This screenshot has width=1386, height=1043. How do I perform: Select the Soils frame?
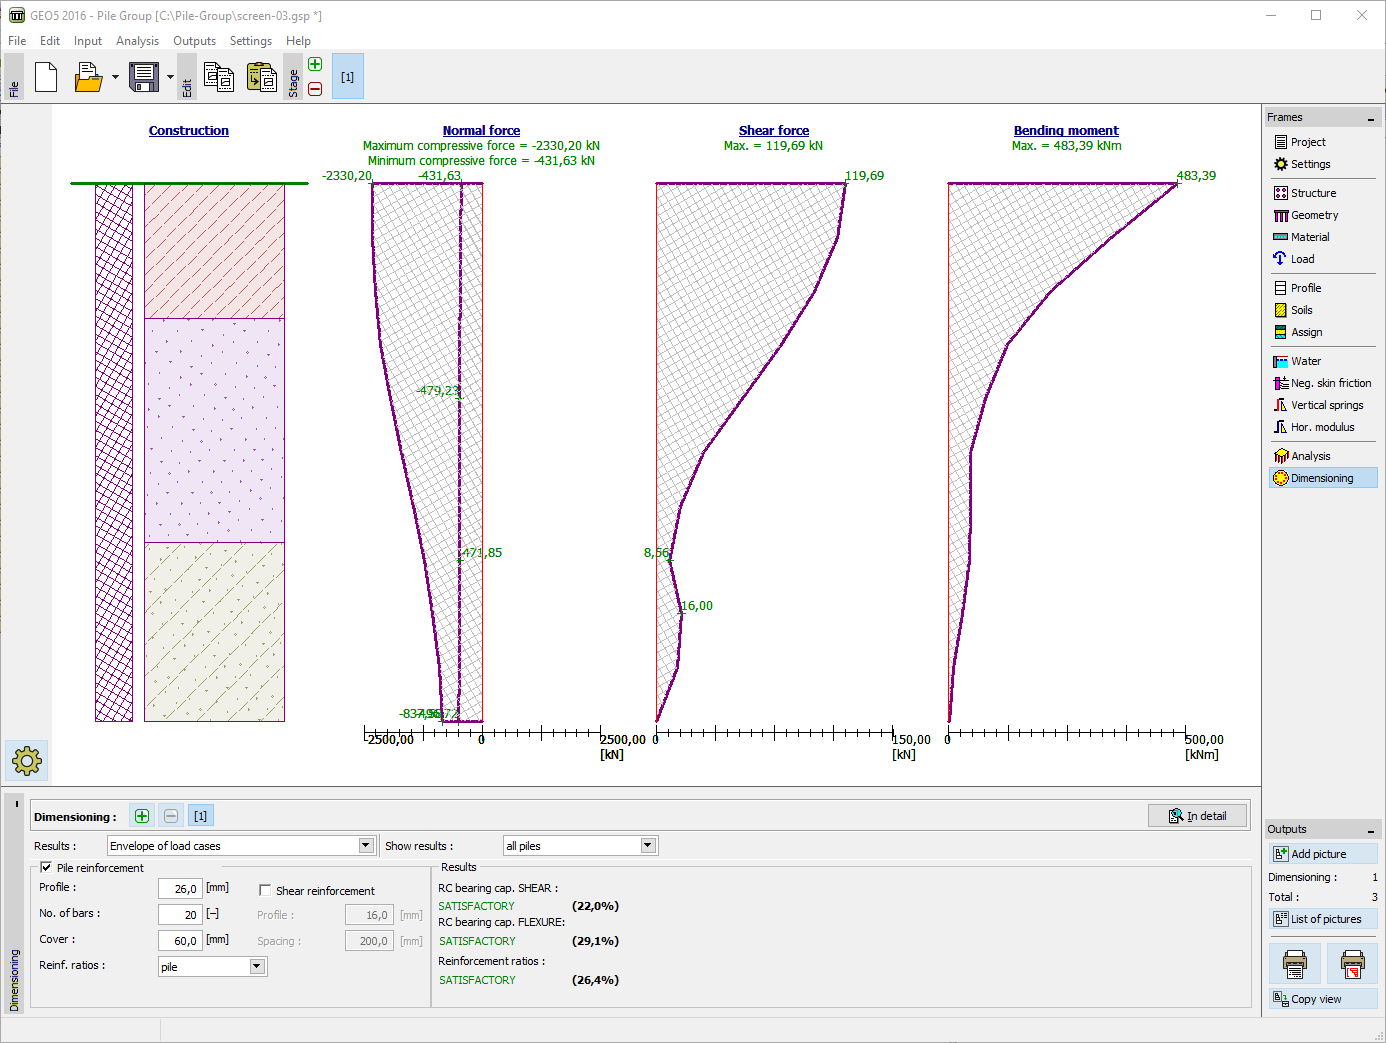point(1301,310)
